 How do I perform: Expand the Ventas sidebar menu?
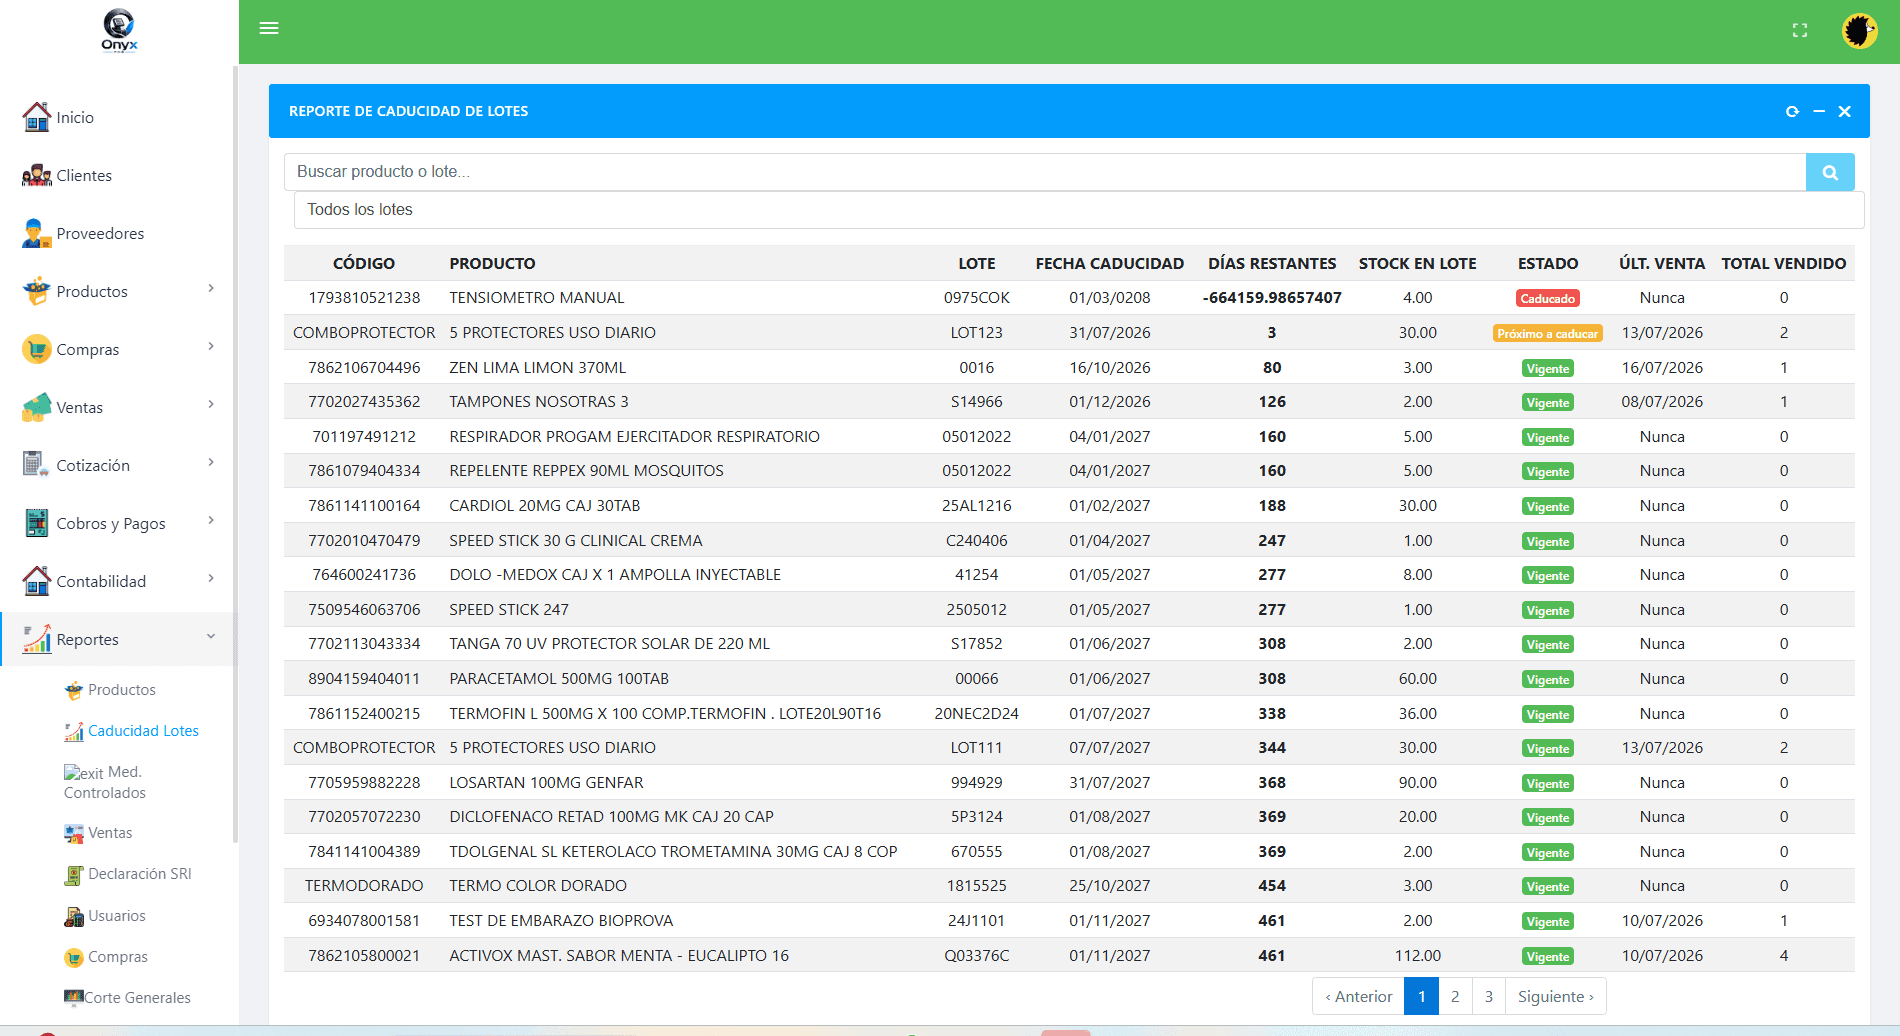(119, 407)
